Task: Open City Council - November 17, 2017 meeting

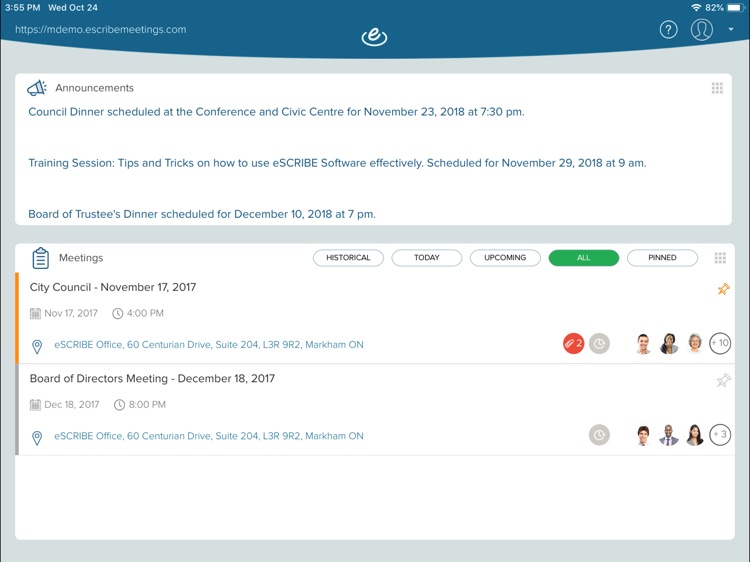Action: [113, 287]
